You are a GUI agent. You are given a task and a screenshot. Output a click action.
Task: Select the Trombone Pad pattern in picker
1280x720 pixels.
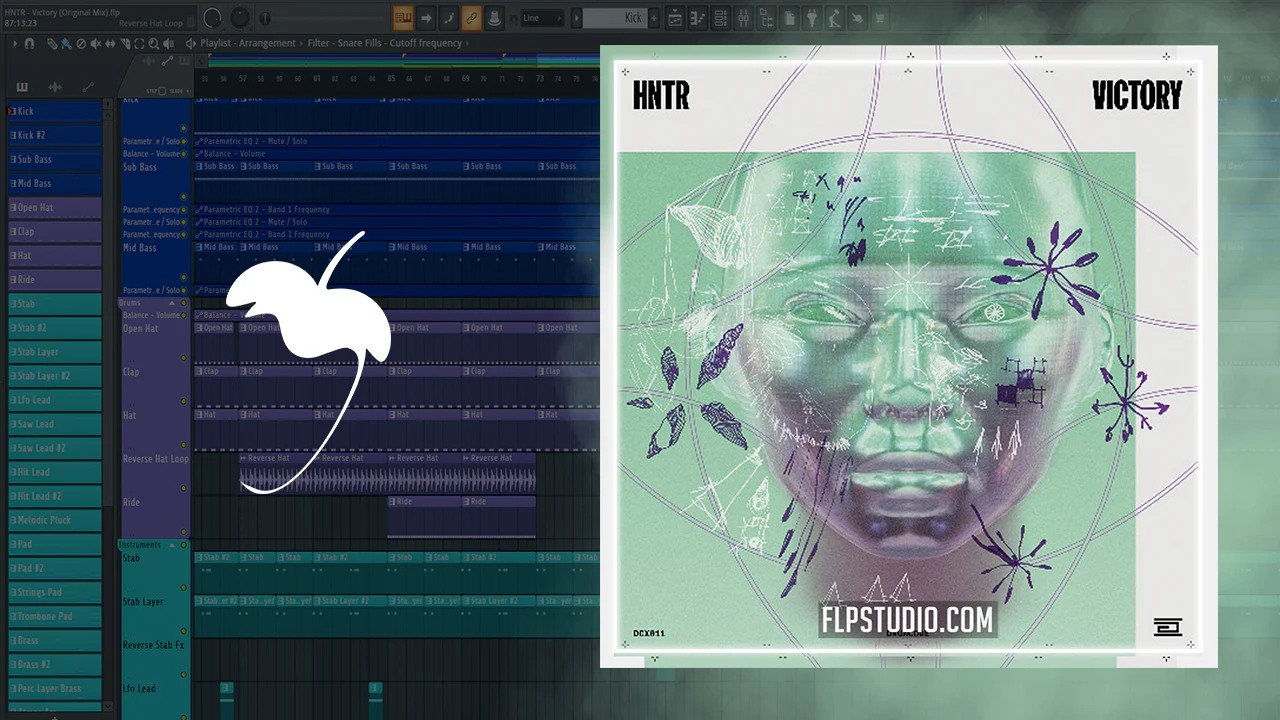pyautogui.click(x=55, y=616)
